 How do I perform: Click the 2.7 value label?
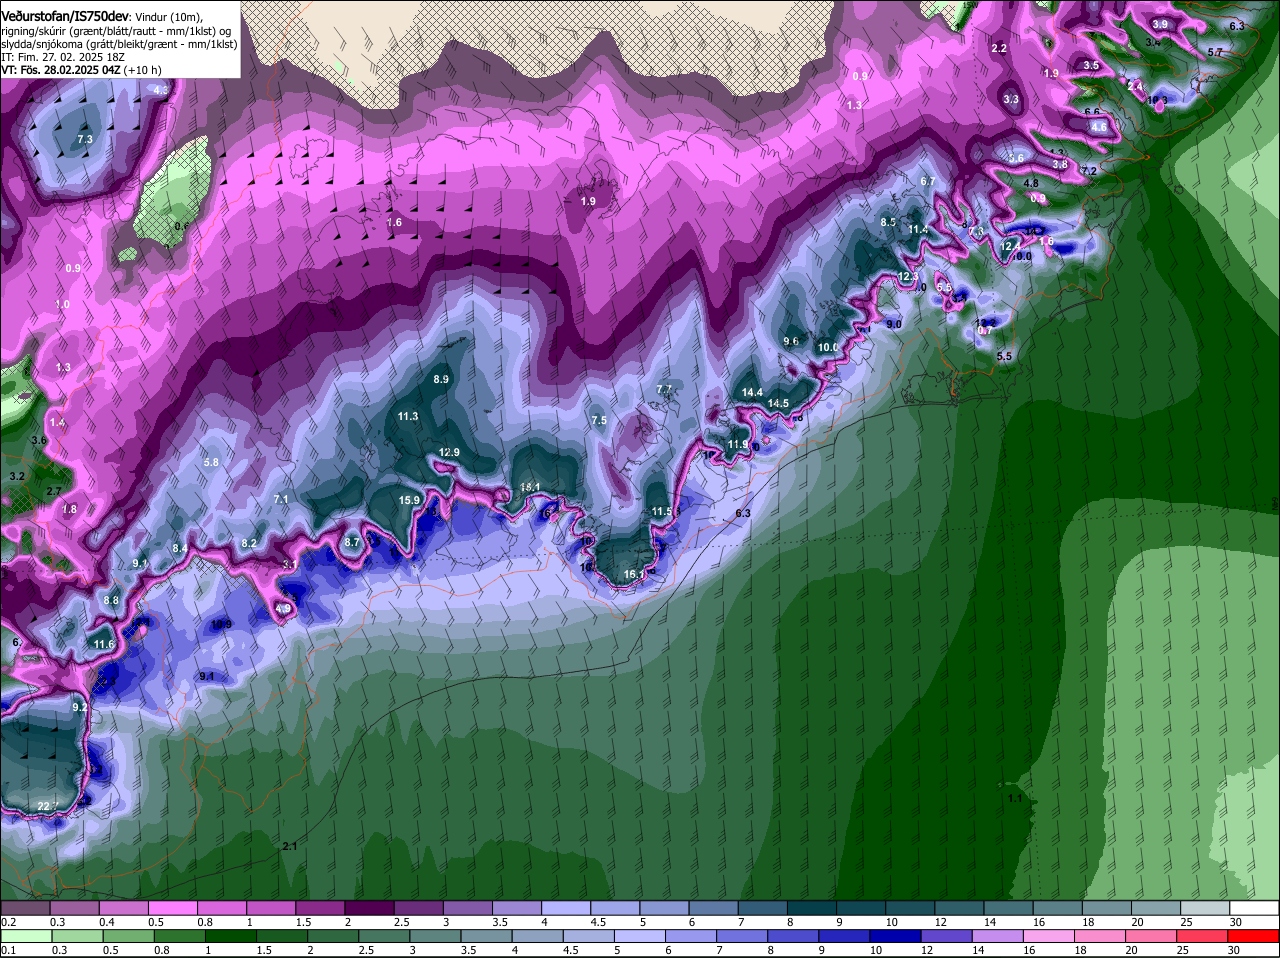point(54,491)
